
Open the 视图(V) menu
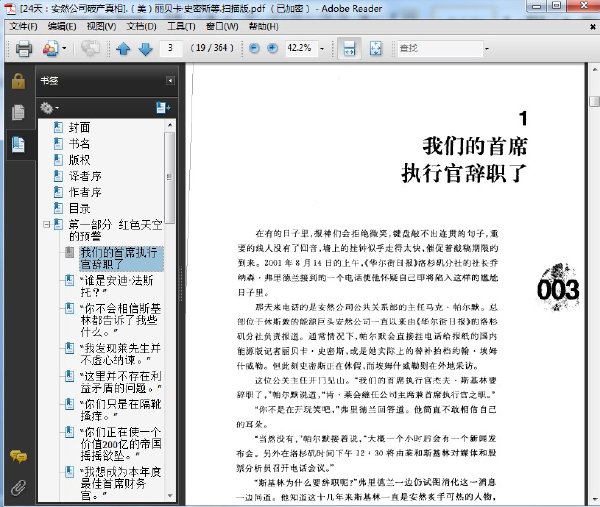(x=101, y=26)
